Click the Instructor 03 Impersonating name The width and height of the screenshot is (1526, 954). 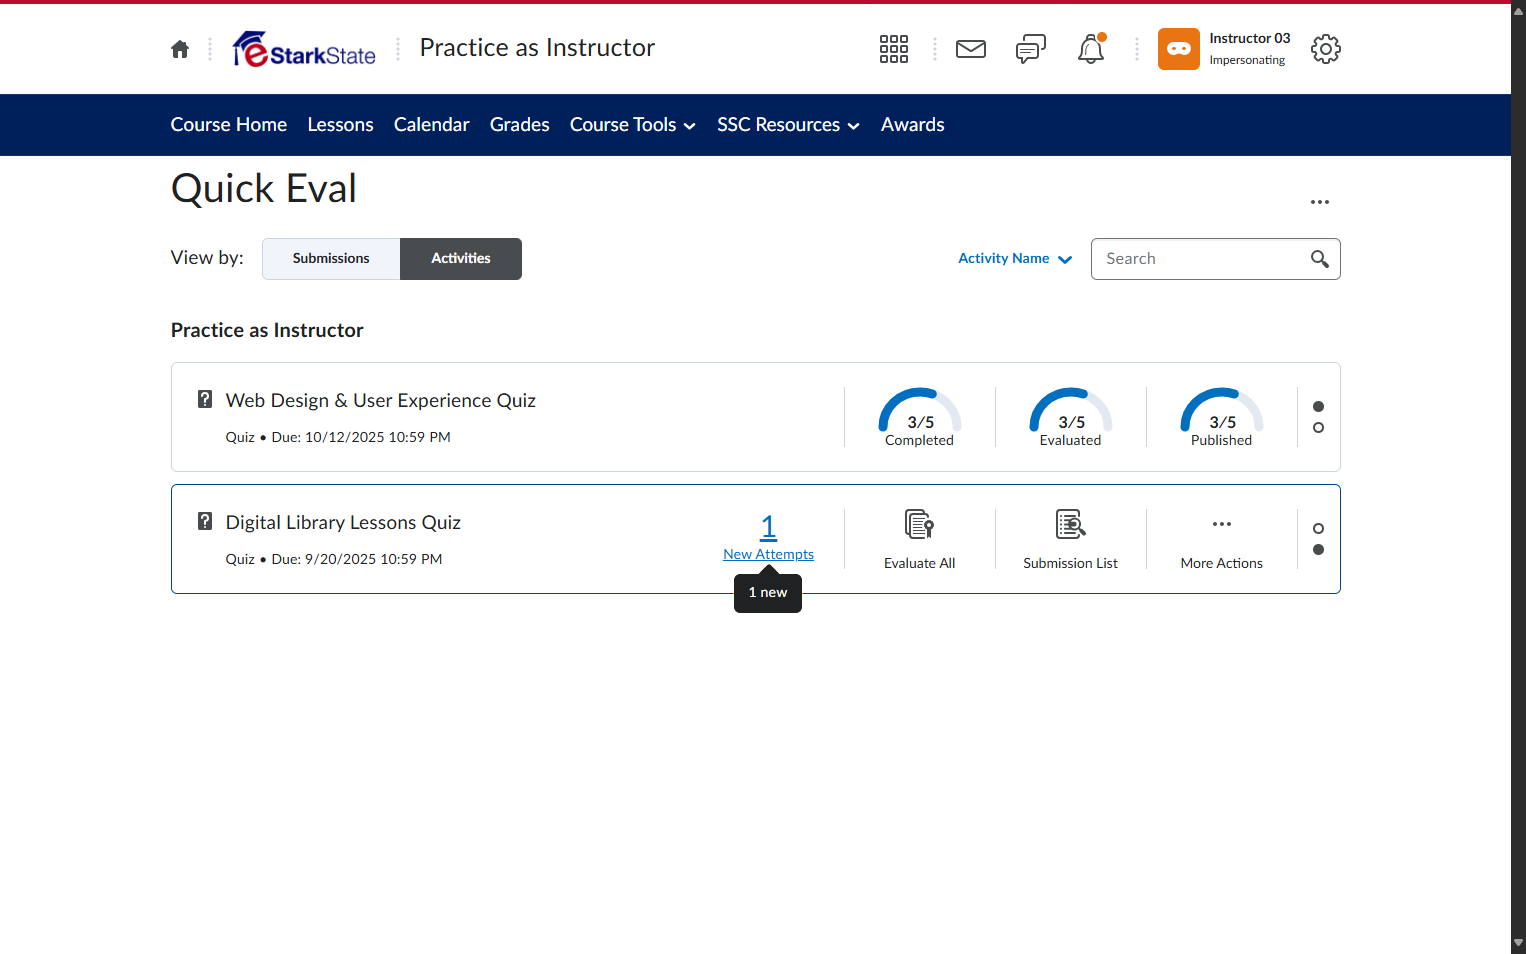pos(1250,48)
